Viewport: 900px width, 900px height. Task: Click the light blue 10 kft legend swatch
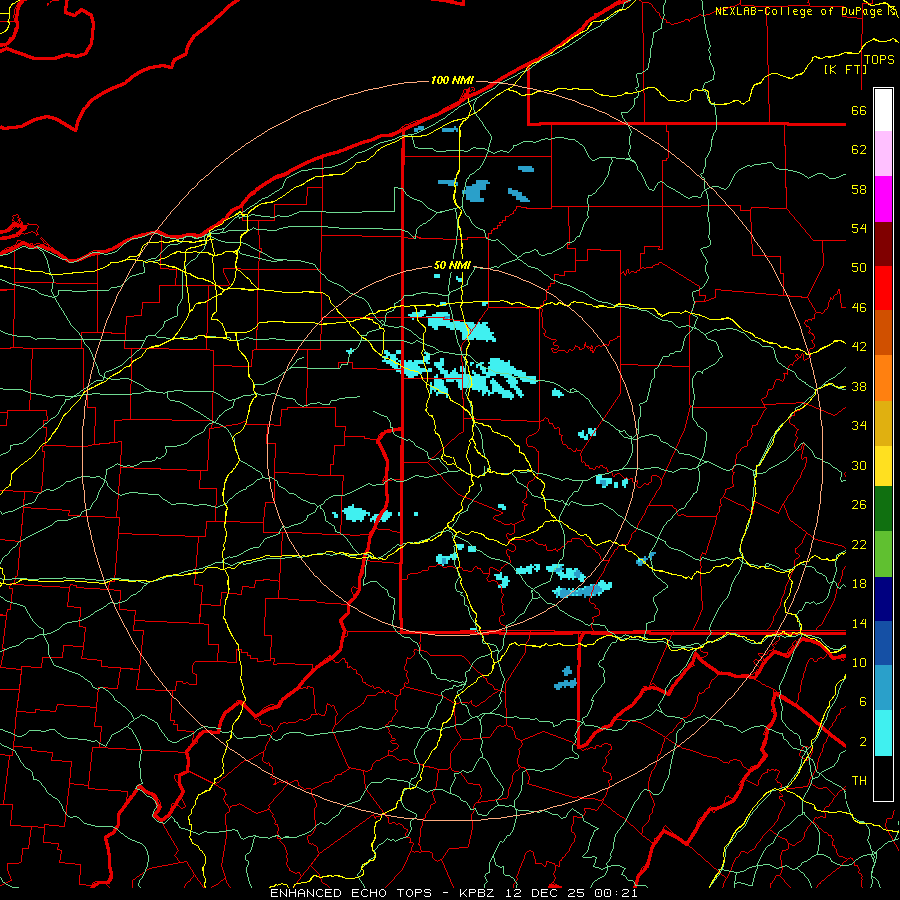883,688
